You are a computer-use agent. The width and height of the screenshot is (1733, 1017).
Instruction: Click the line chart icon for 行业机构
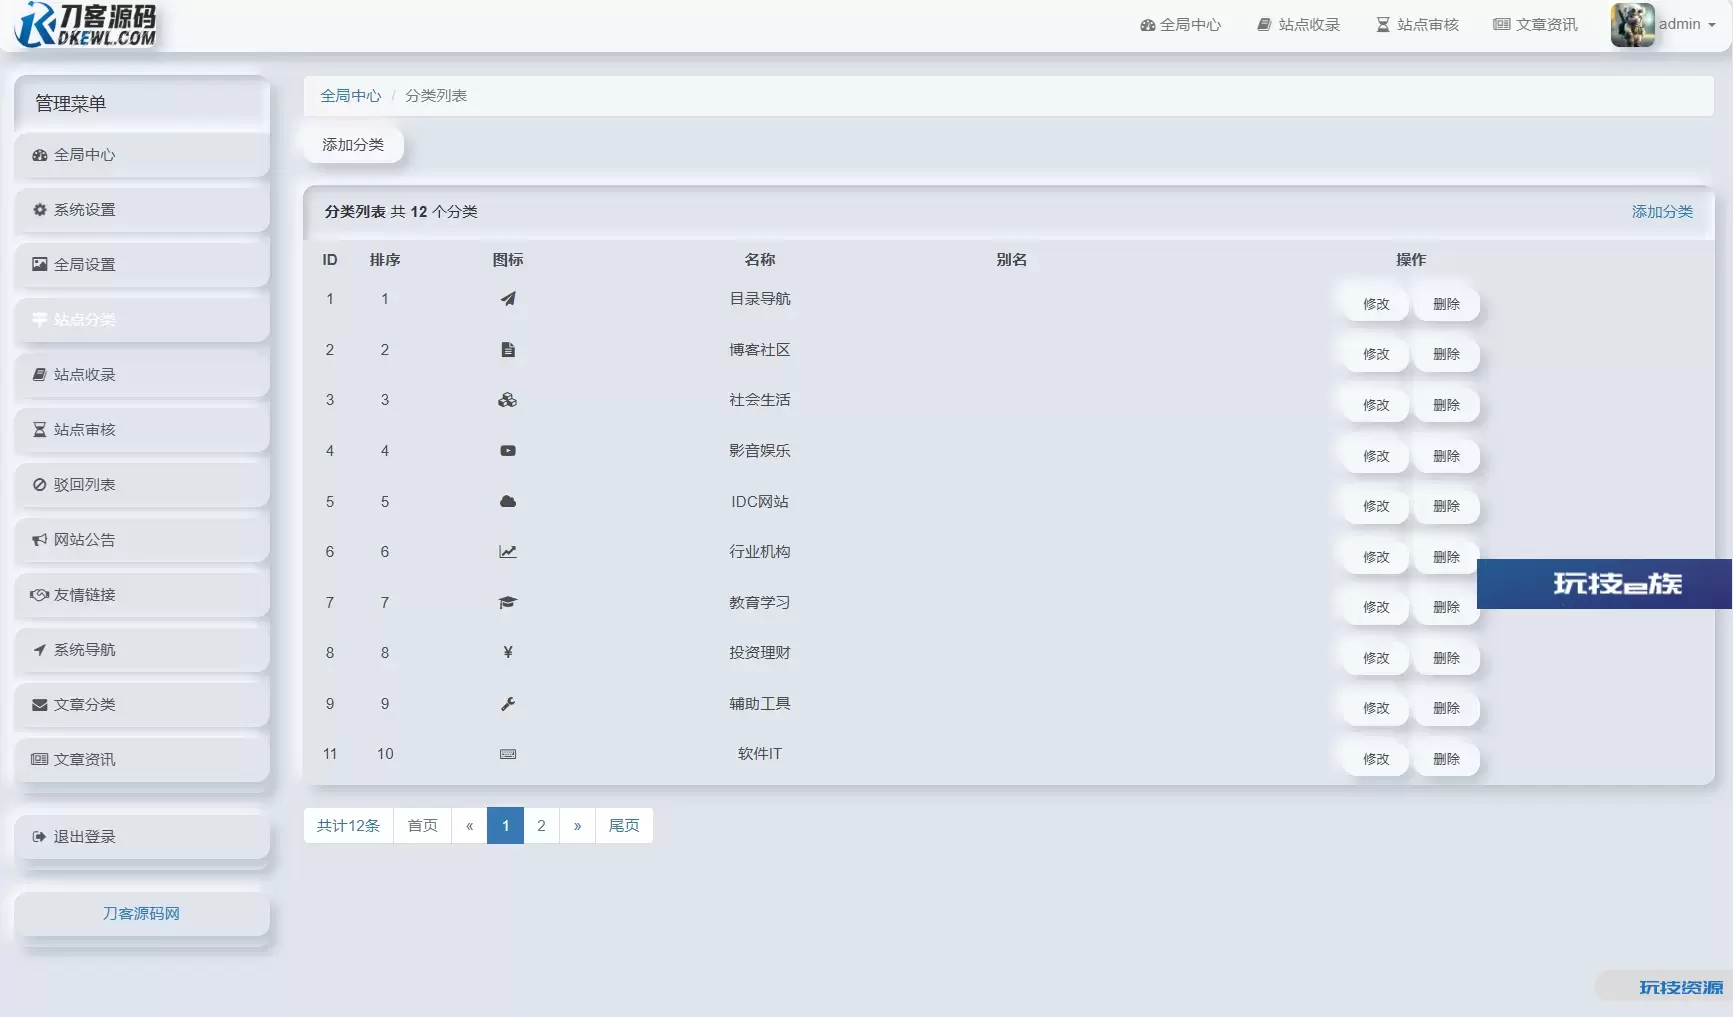click(x=508, y=552)
